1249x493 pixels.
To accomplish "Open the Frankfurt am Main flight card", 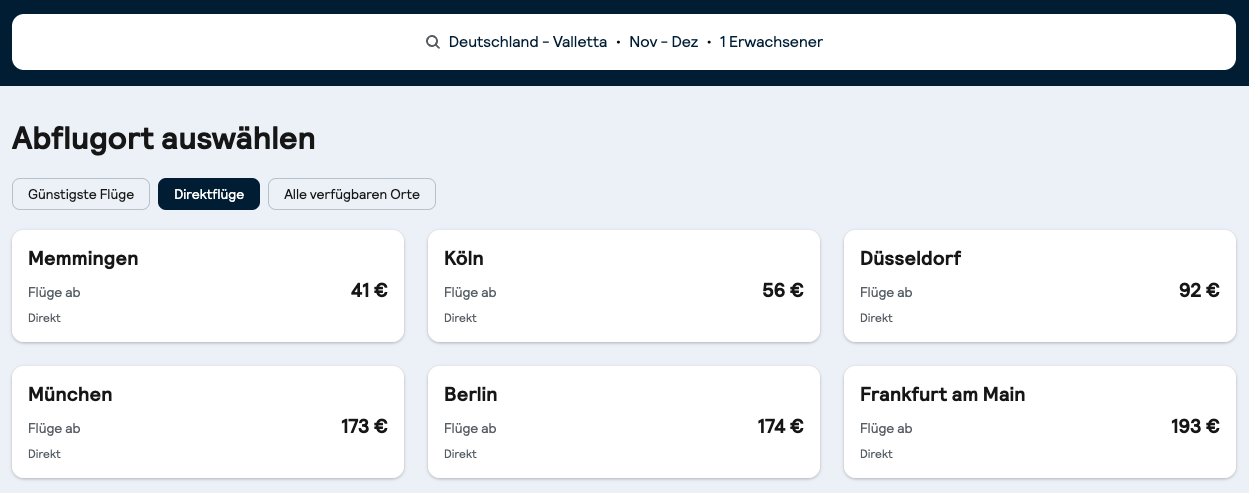I will (x=1039, y=422).
